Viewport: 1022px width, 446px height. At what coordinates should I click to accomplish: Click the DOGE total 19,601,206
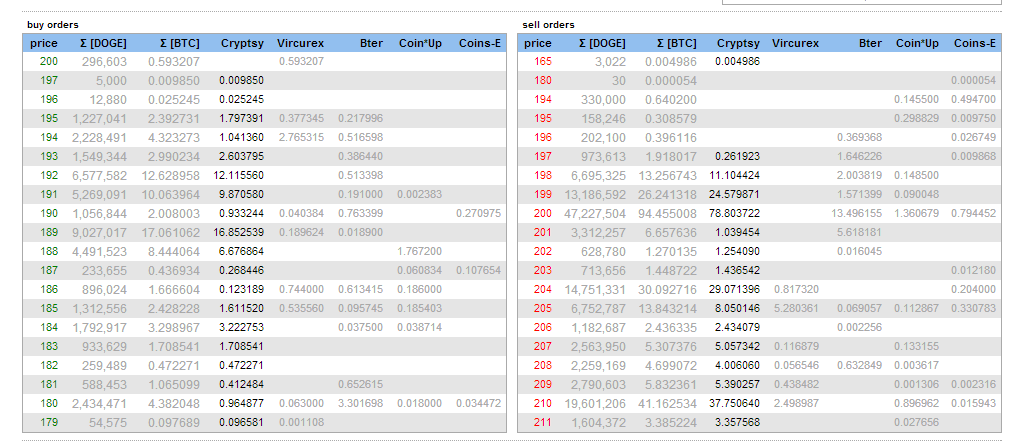[596, 404]
